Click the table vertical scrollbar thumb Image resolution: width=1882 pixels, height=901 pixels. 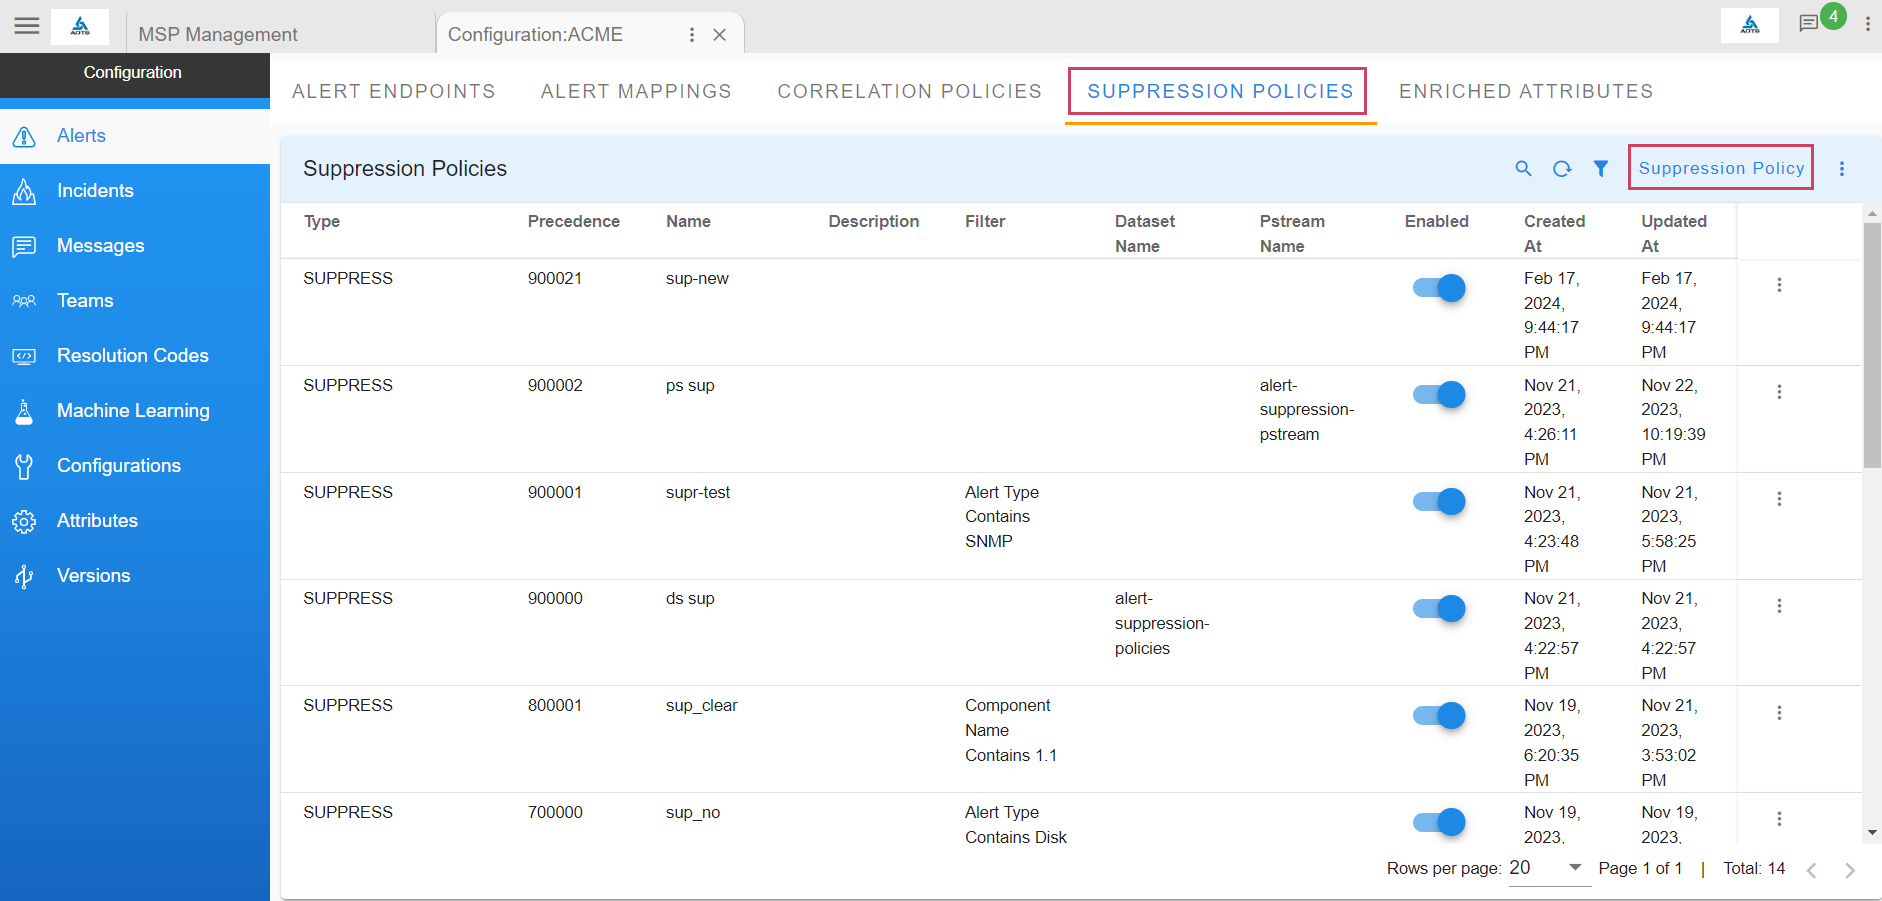[1872, 345]
